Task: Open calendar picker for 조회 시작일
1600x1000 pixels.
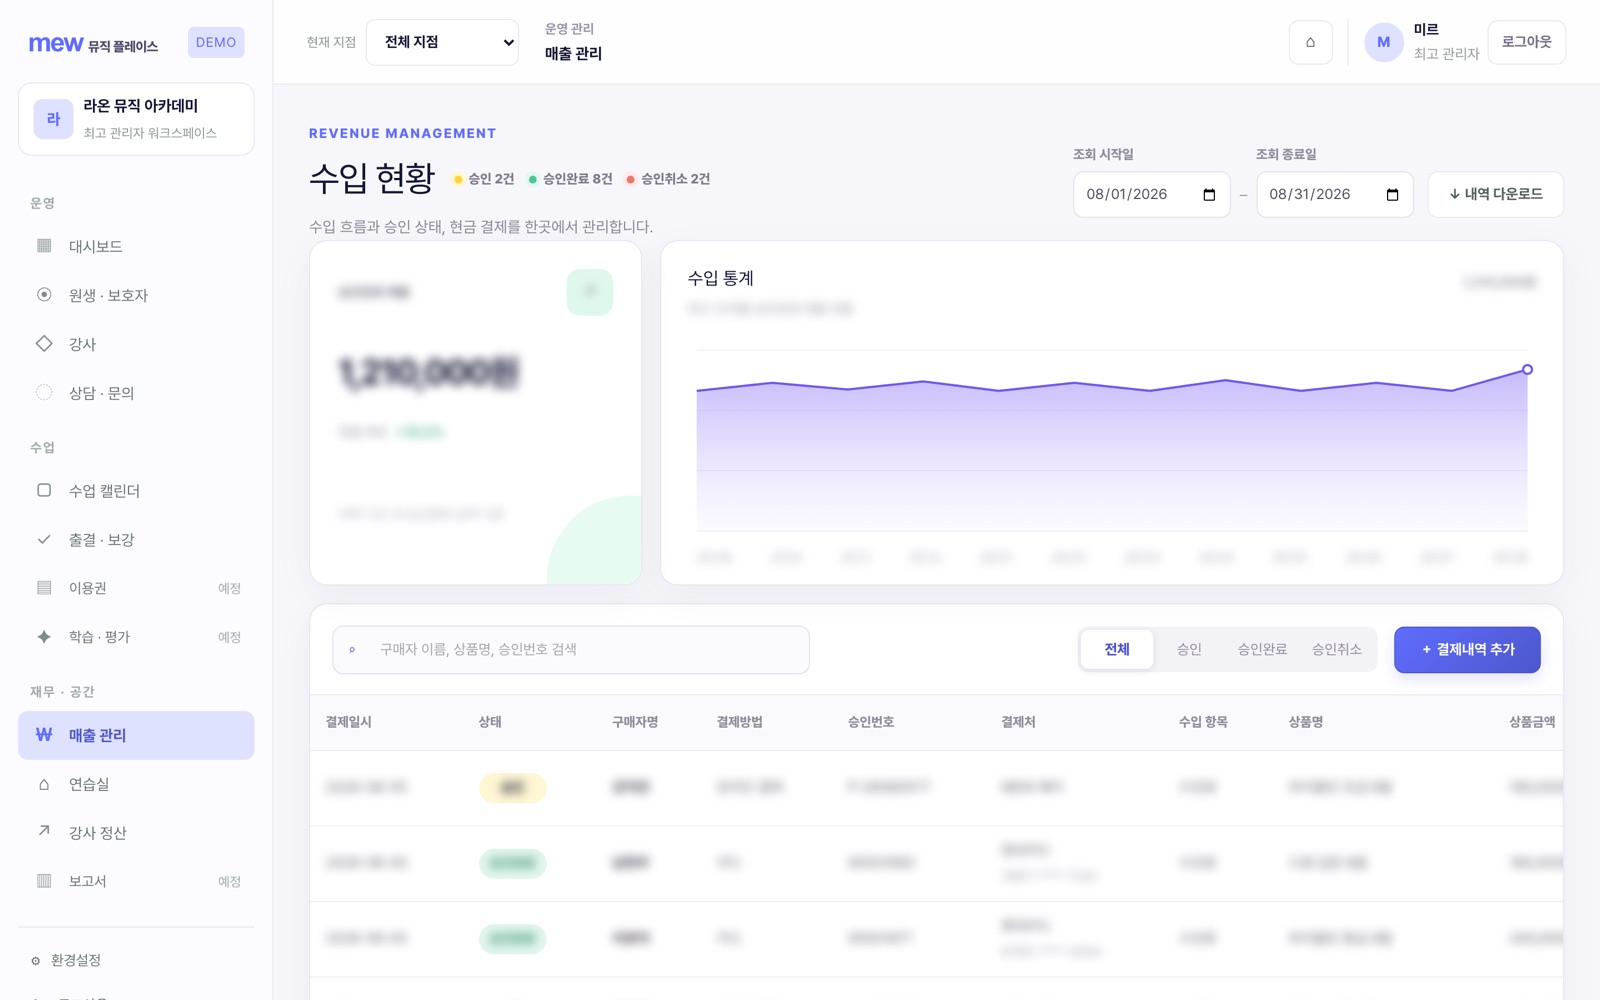Action: [x=1209, y=195]
